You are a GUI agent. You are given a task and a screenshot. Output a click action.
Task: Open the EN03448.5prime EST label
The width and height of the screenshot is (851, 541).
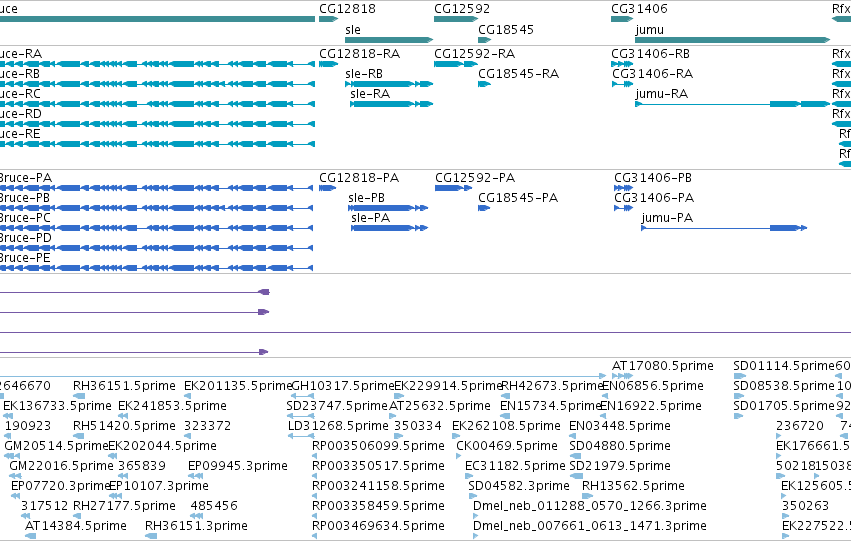[x=620, y=426]
